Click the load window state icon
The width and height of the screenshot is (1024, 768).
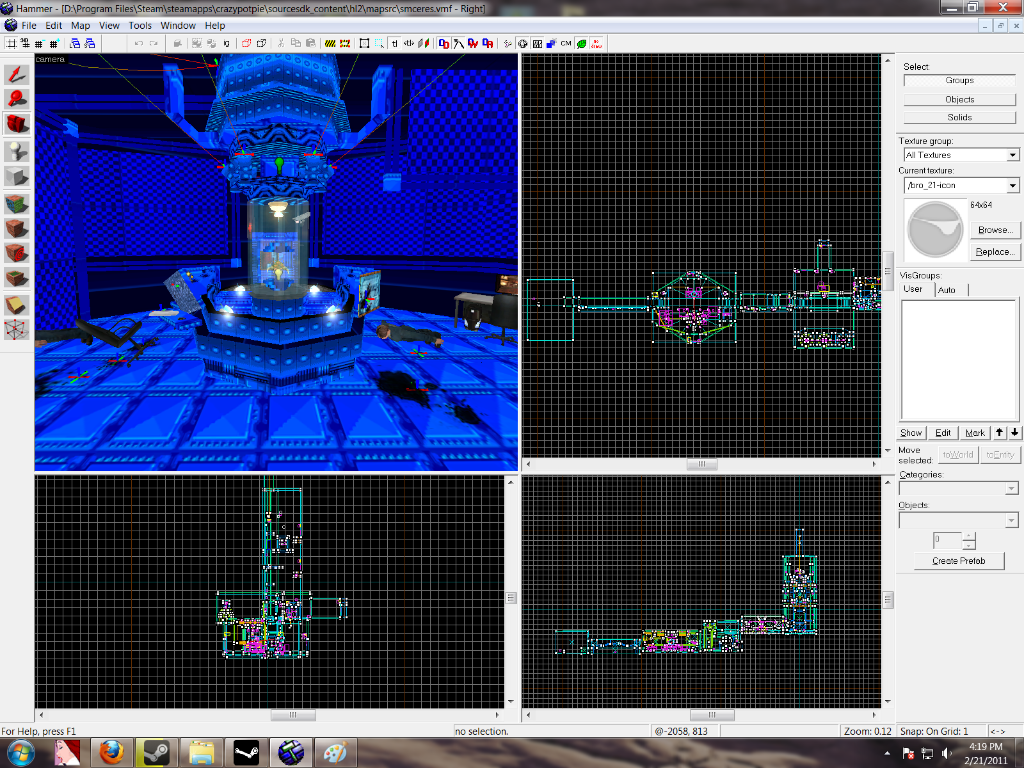(74, 44)
